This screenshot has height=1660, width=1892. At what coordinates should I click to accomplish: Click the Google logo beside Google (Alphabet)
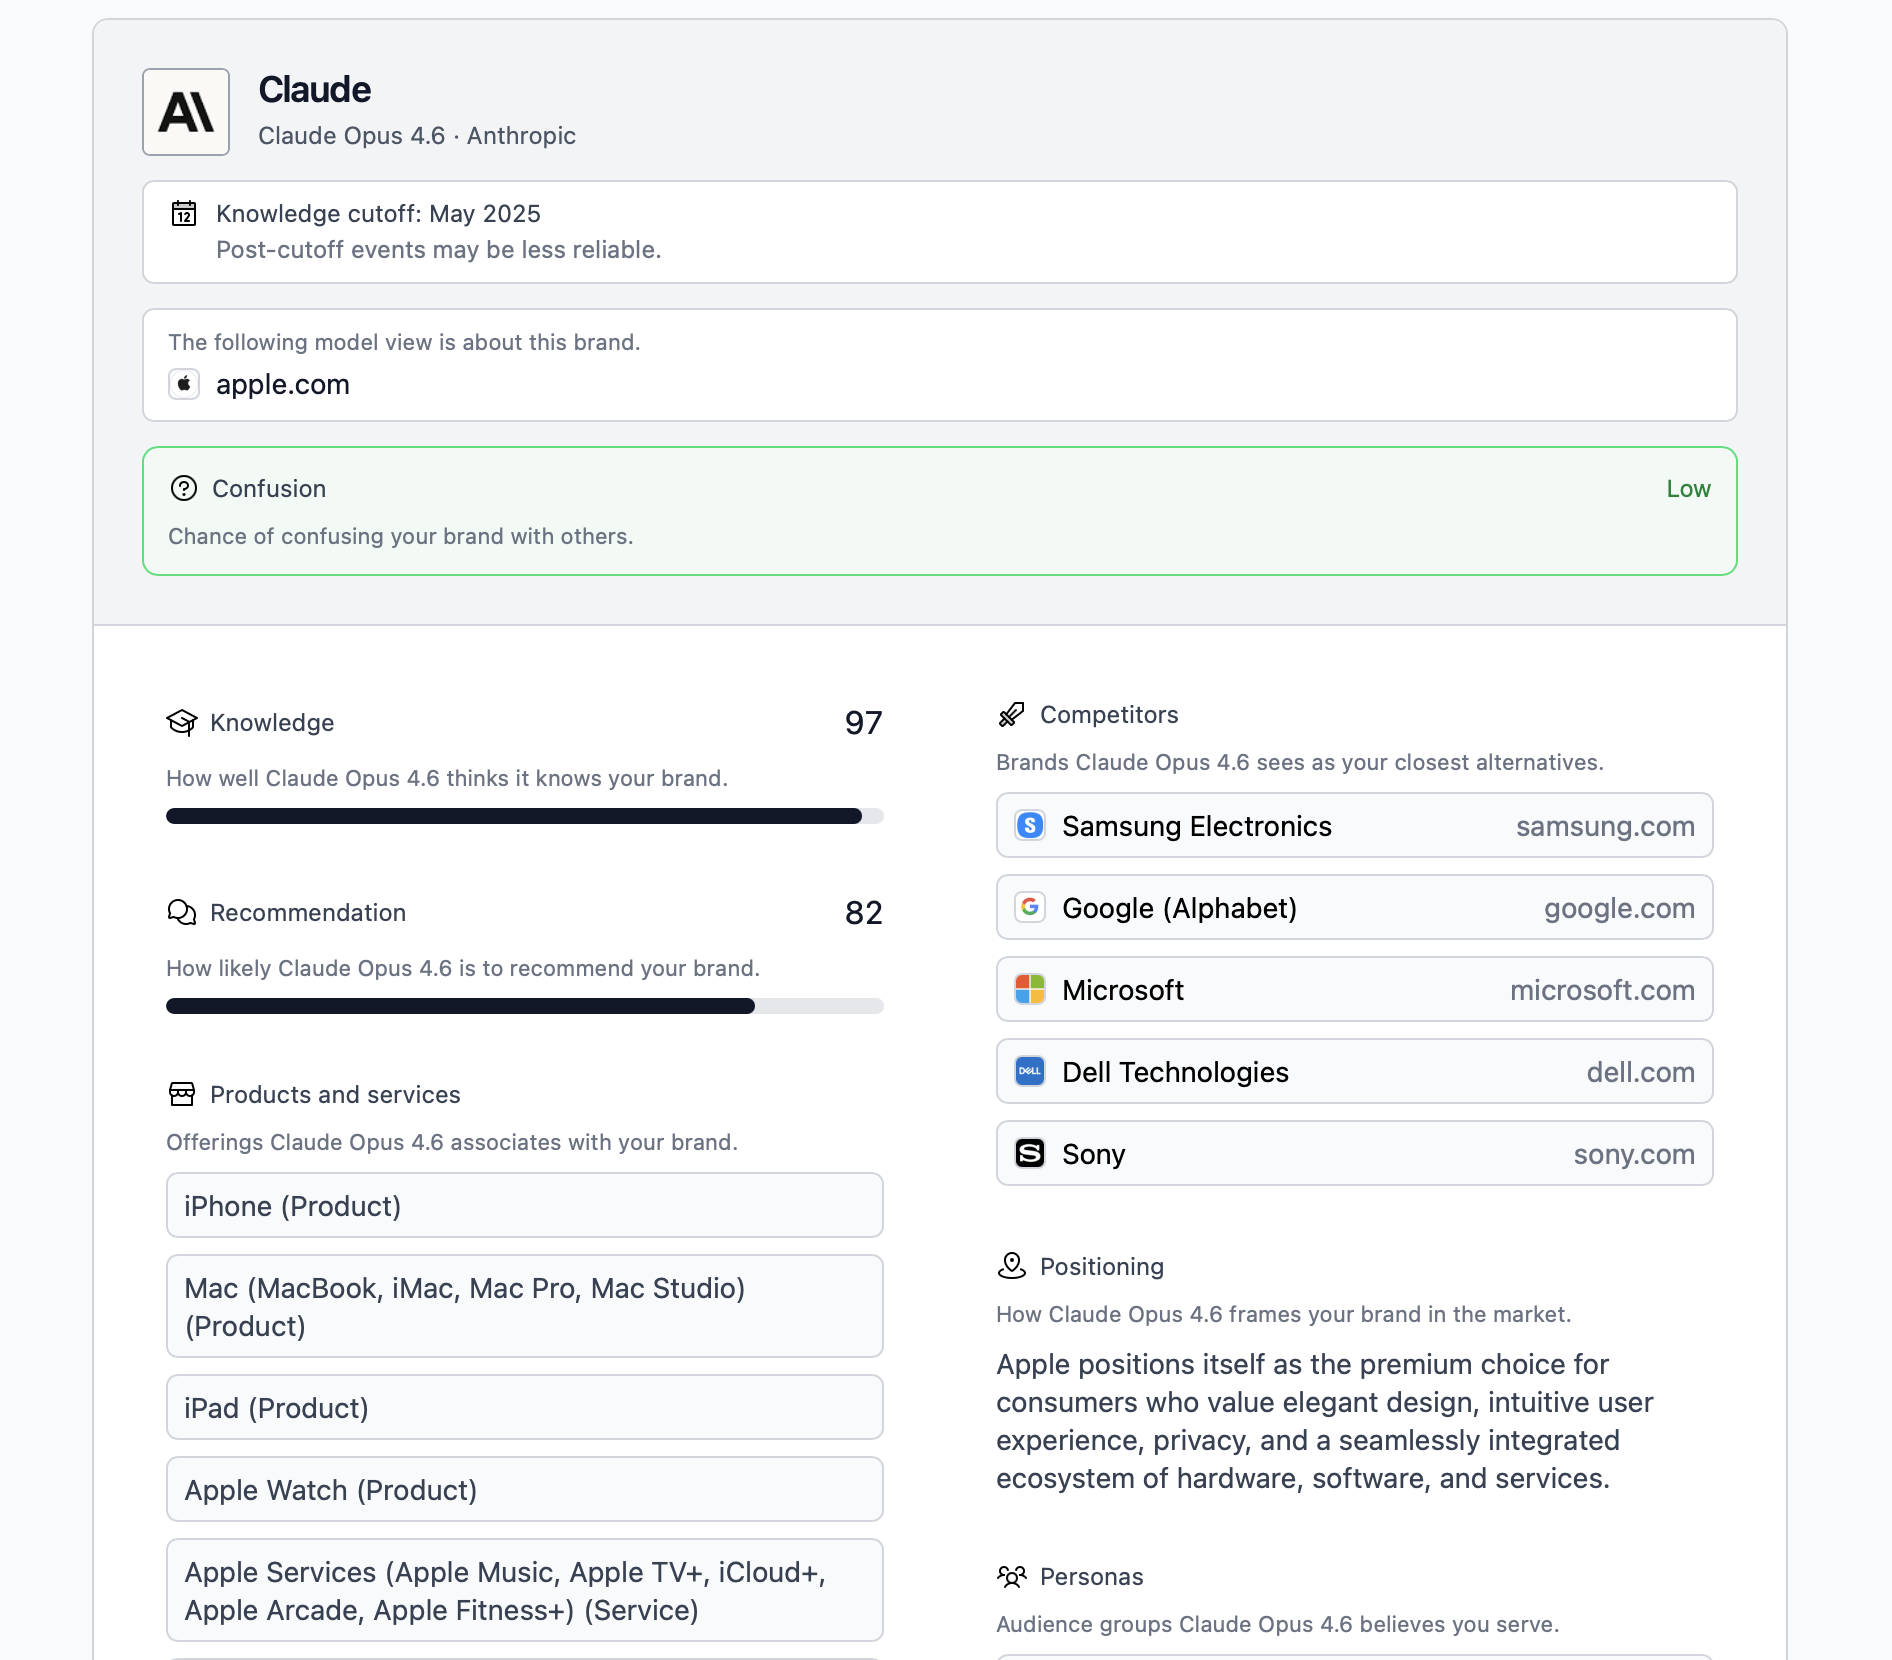point(1029,908)
